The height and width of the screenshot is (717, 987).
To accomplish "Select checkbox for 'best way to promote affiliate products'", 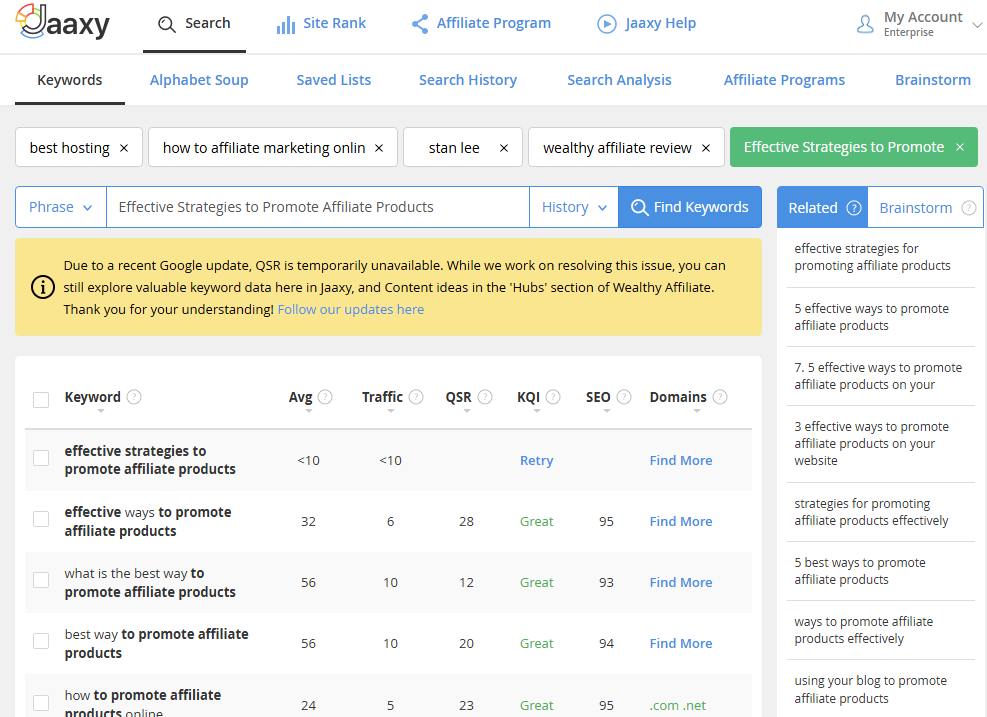I will coord(41,641).
